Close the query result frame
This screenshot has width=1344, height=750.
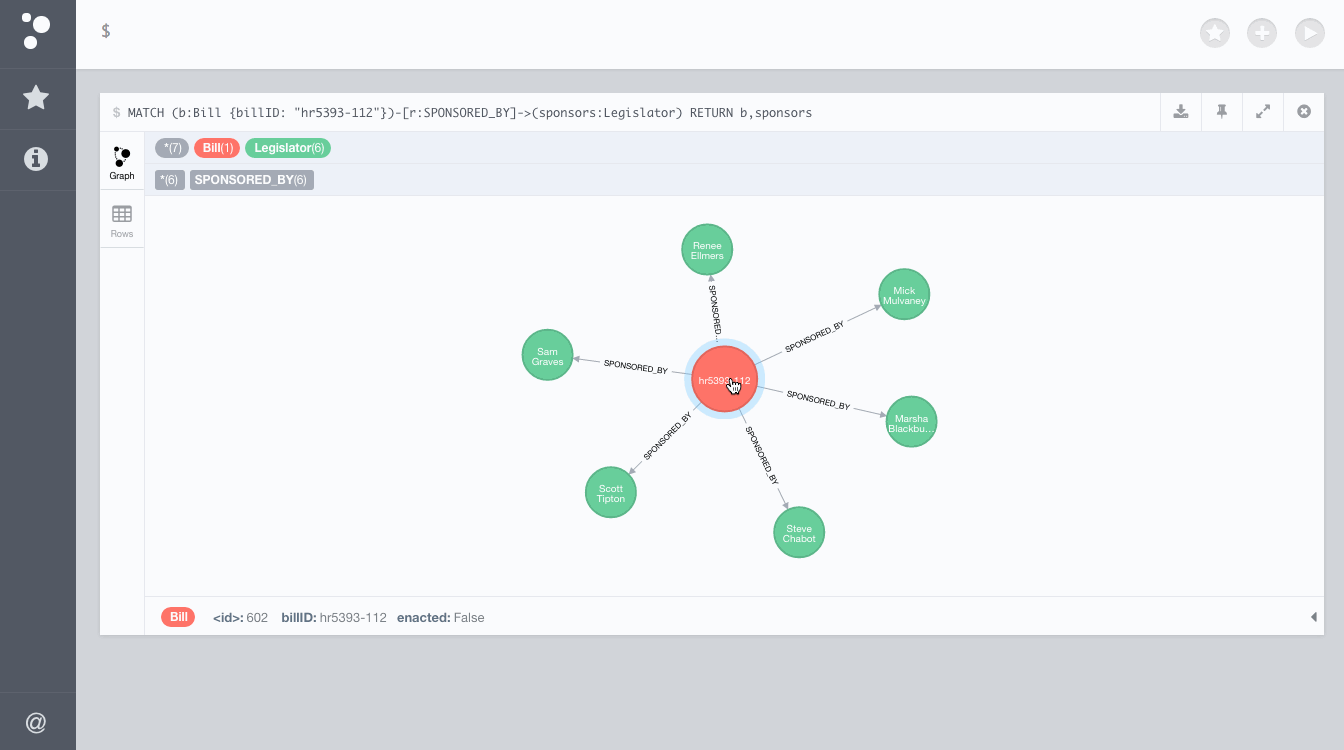tap(1304, 112)
